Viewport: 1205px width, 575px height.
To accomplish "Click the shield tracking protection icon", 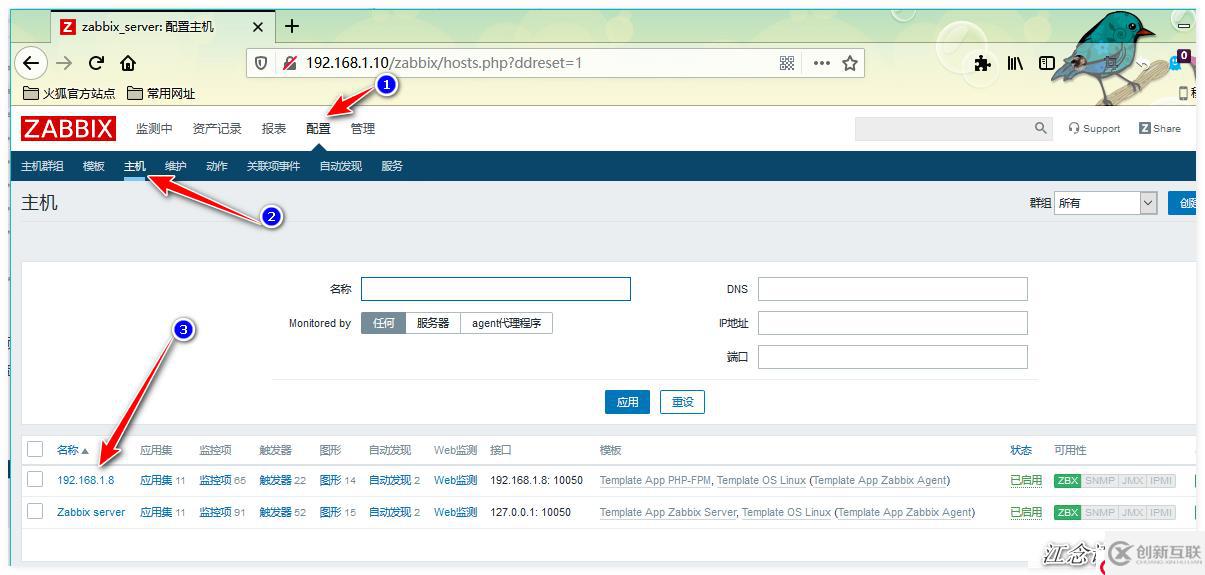I will [262, 63].
